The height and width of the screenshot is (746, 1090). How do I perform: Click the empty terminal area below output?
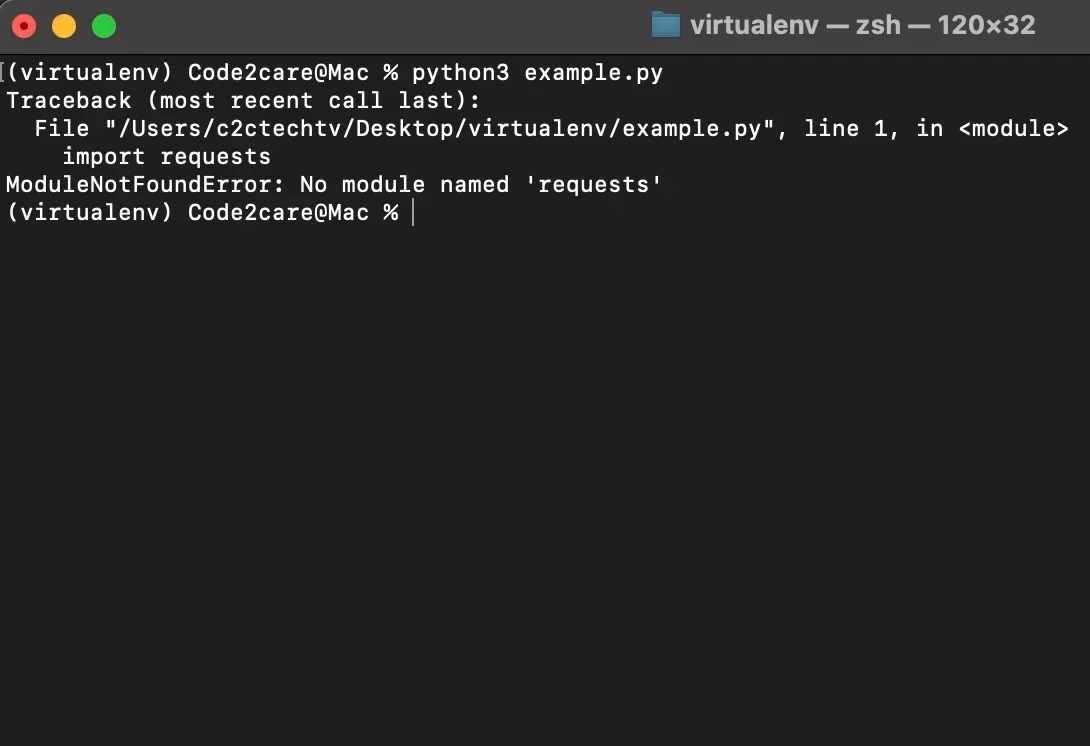click(x=545, y=480)
